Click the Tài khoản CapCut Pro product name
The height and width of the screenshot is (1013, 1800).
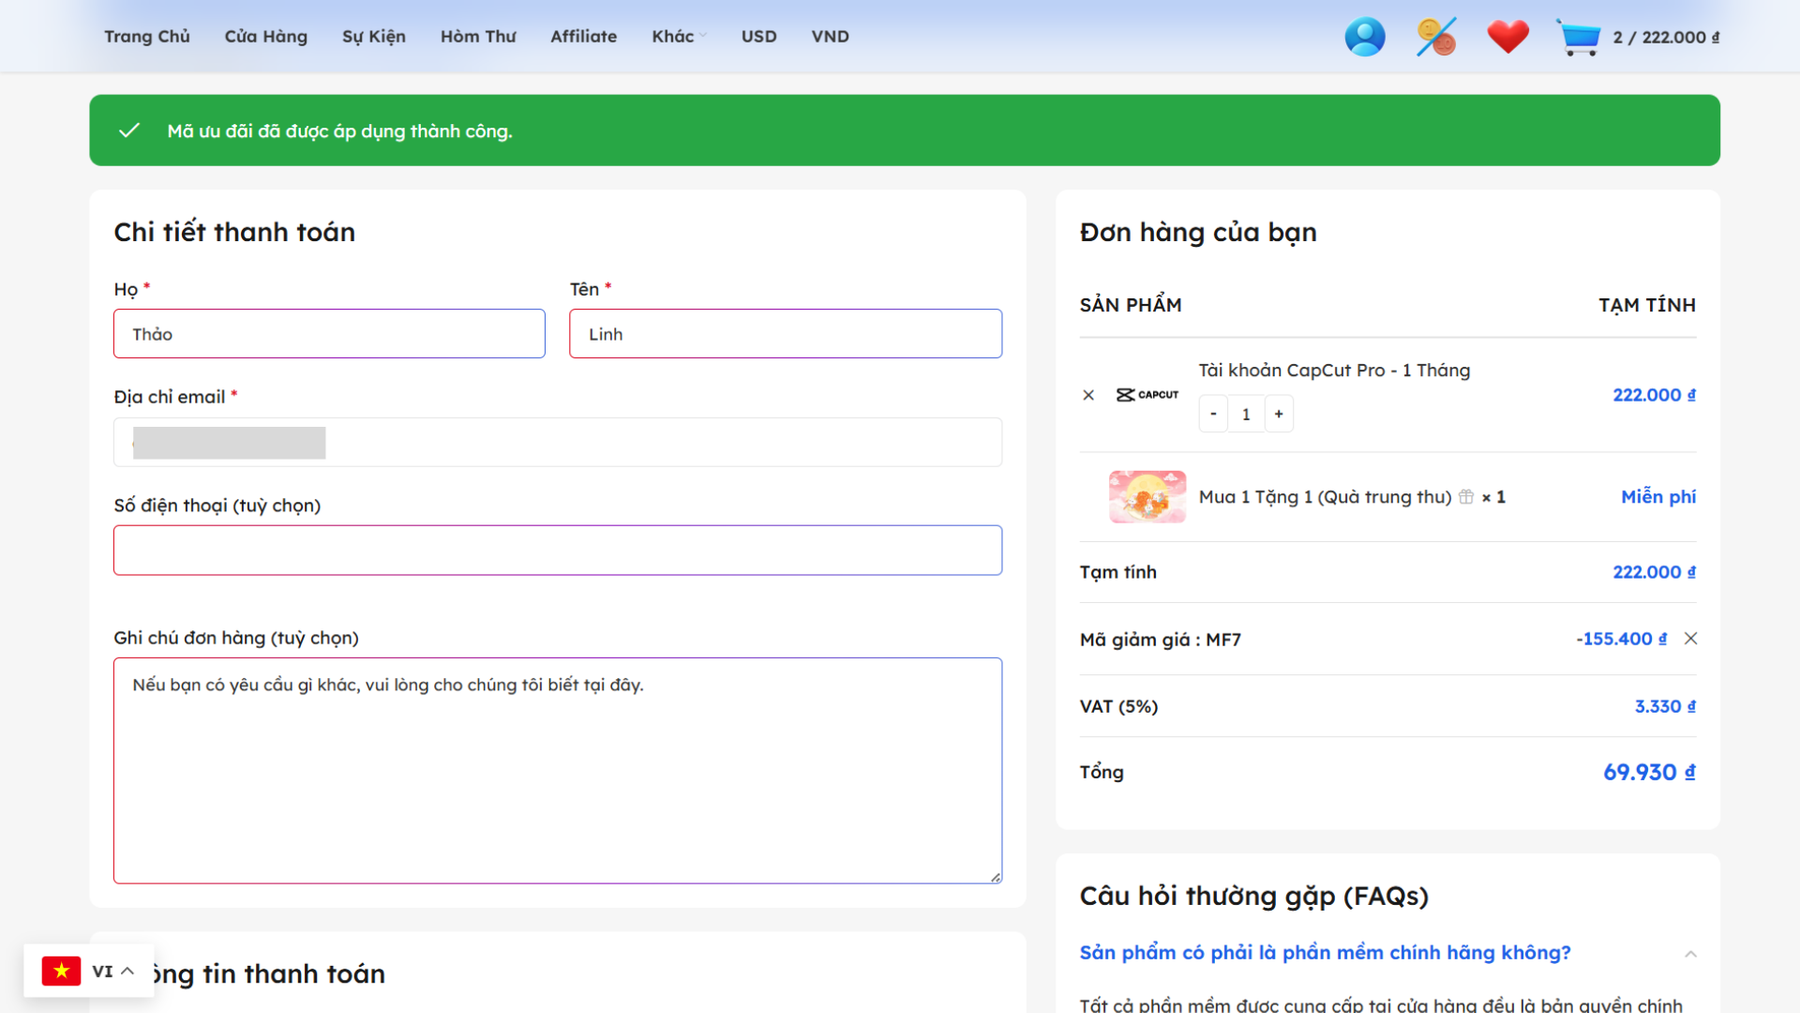point(1334,371)
